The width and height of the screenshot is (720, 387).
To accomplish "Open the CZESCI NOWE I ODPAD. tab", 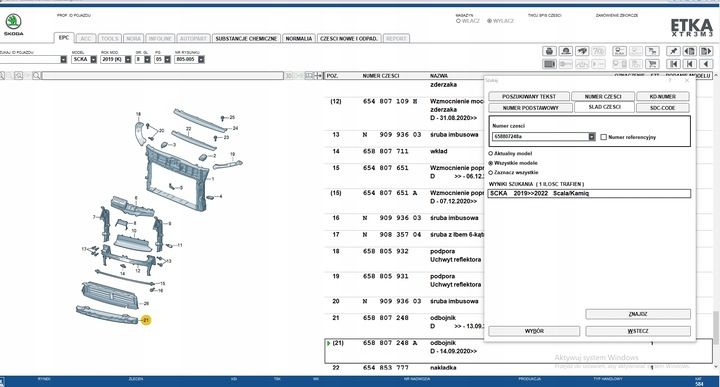I will (x=349, y=39).
